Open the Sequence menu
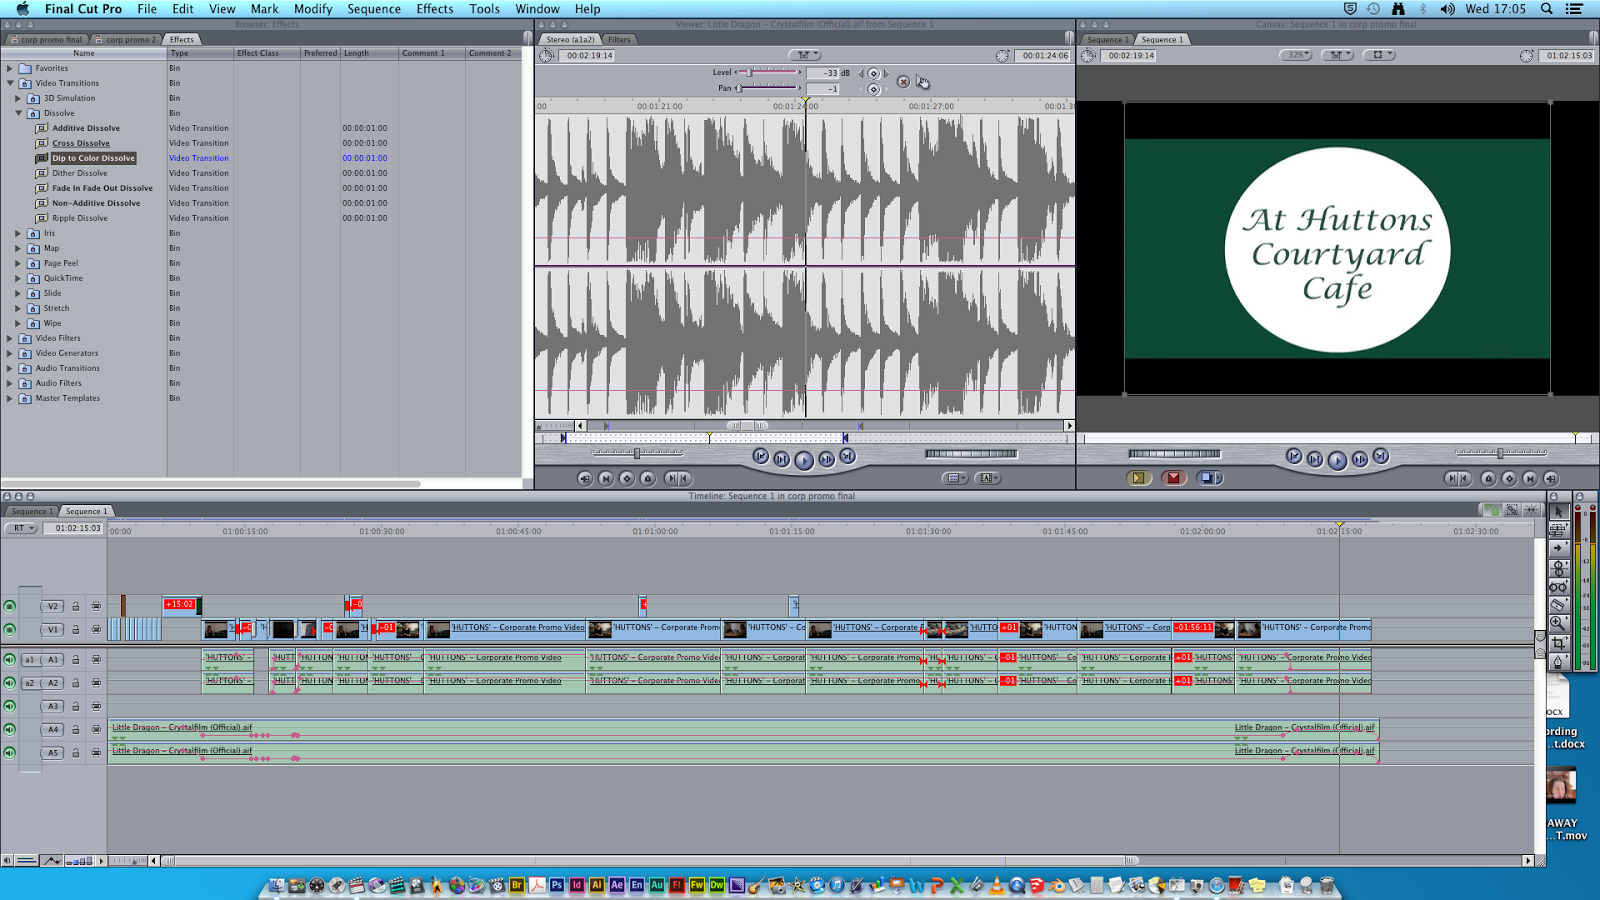Image resolution: width=1600 pixels, height=900 pixels. (x=374, y=9)
